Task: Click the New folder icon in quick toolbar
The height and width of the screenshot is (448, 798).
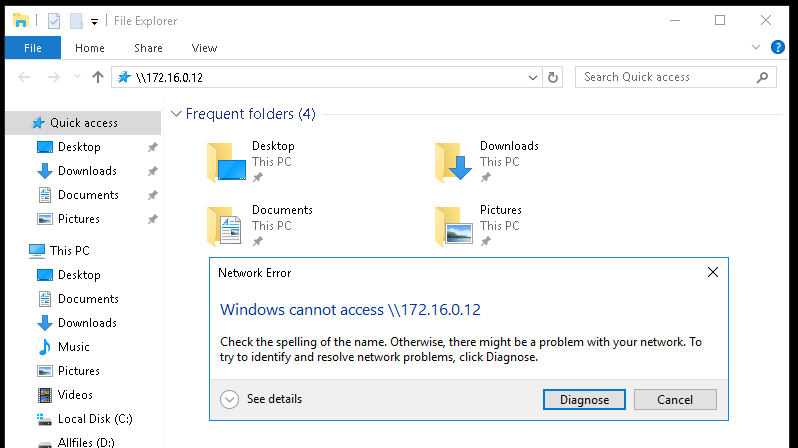Action: (76, 21)
